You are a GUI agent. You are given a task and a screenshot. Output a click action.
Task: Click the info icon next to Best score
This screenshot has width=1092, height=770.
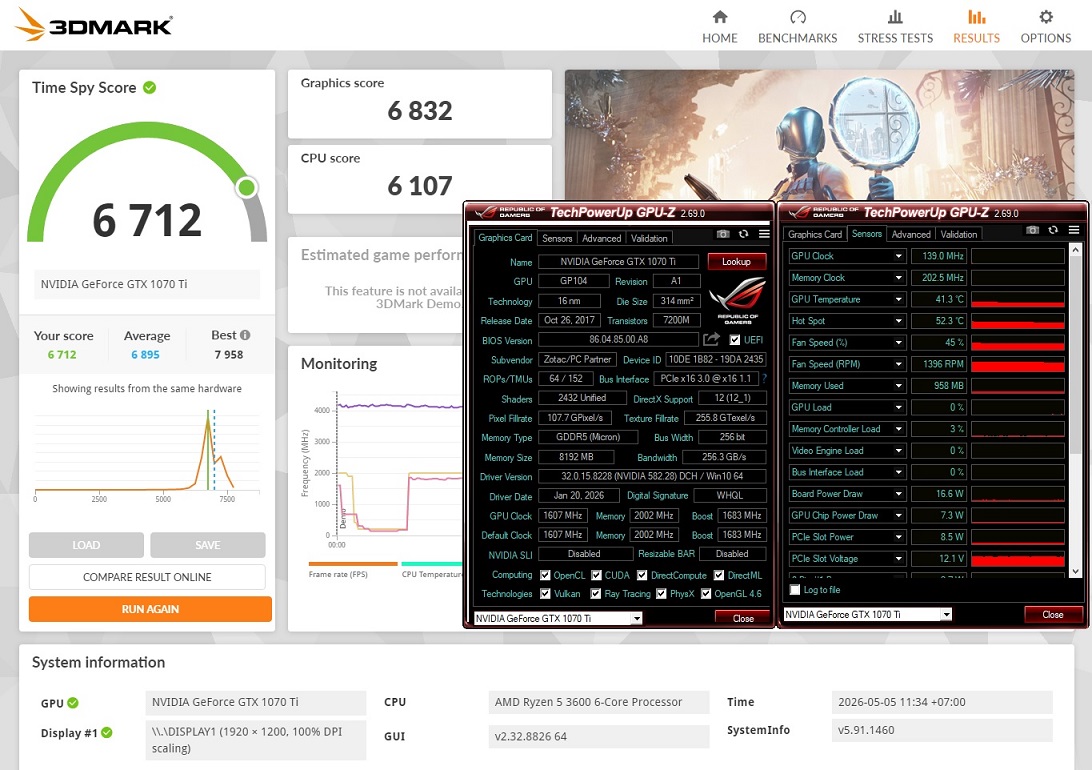pyautogui.click(x=245, y=335)
